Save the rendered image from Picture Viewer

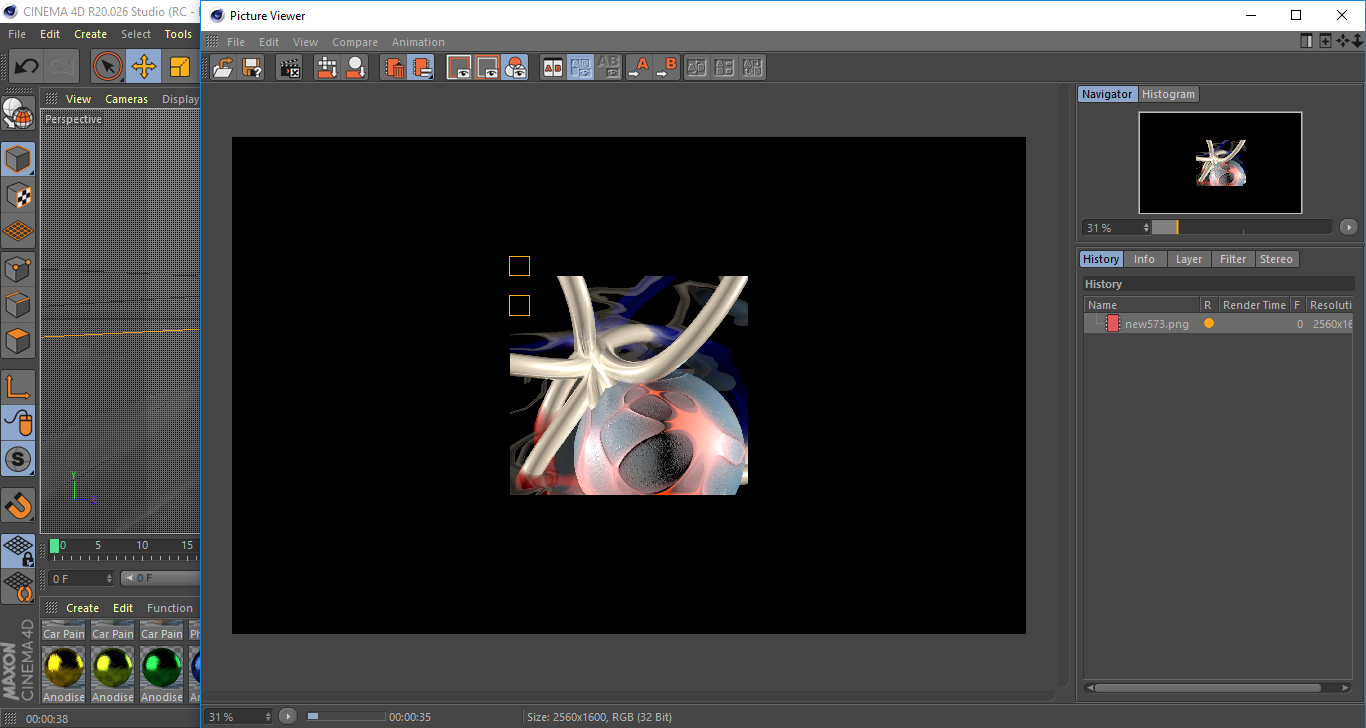coord(252,67)
